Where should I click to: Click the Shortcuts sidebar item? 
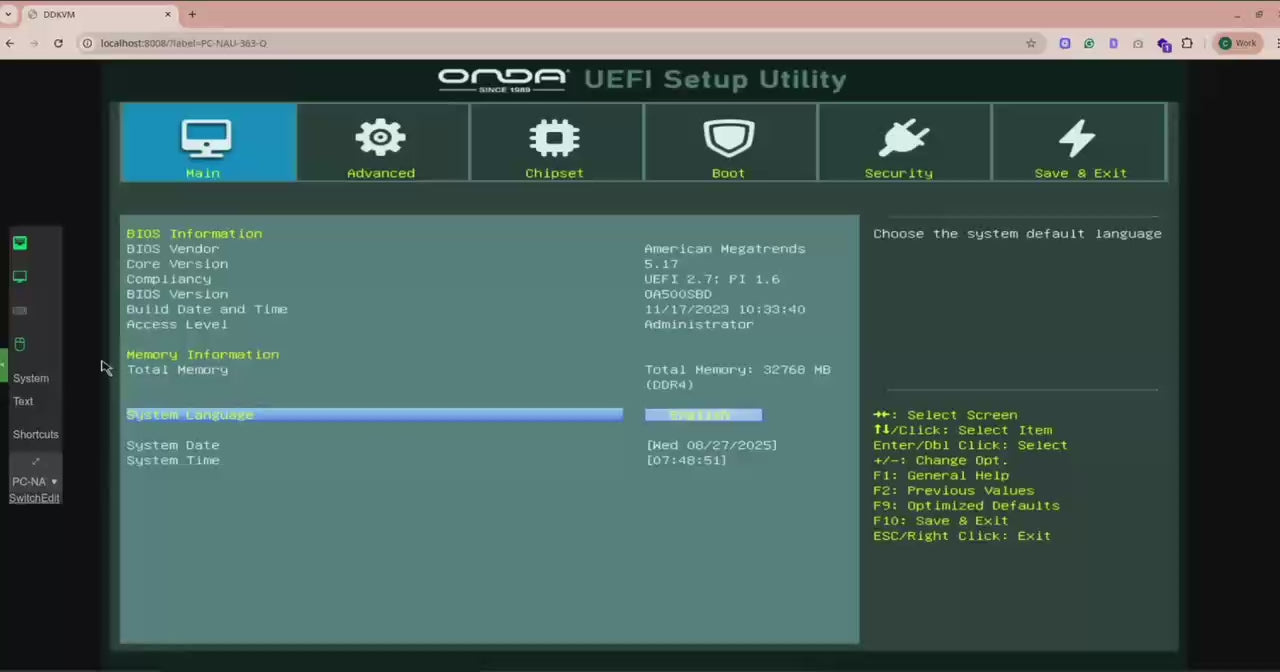[x=36, y=434]
